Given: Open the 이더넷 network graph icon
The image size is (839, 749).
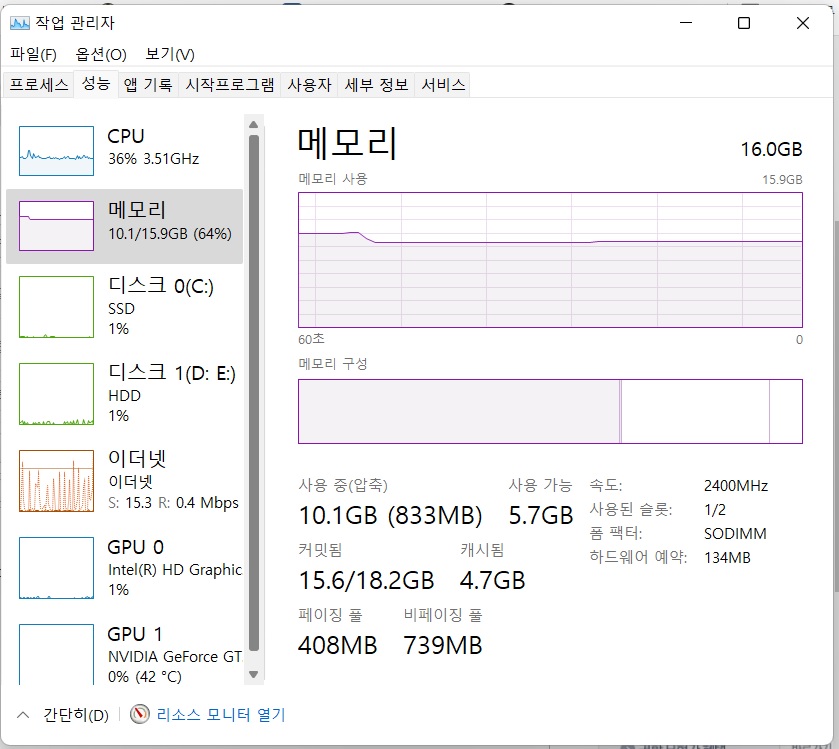Looking at the screenshot, I should point(56,481).
